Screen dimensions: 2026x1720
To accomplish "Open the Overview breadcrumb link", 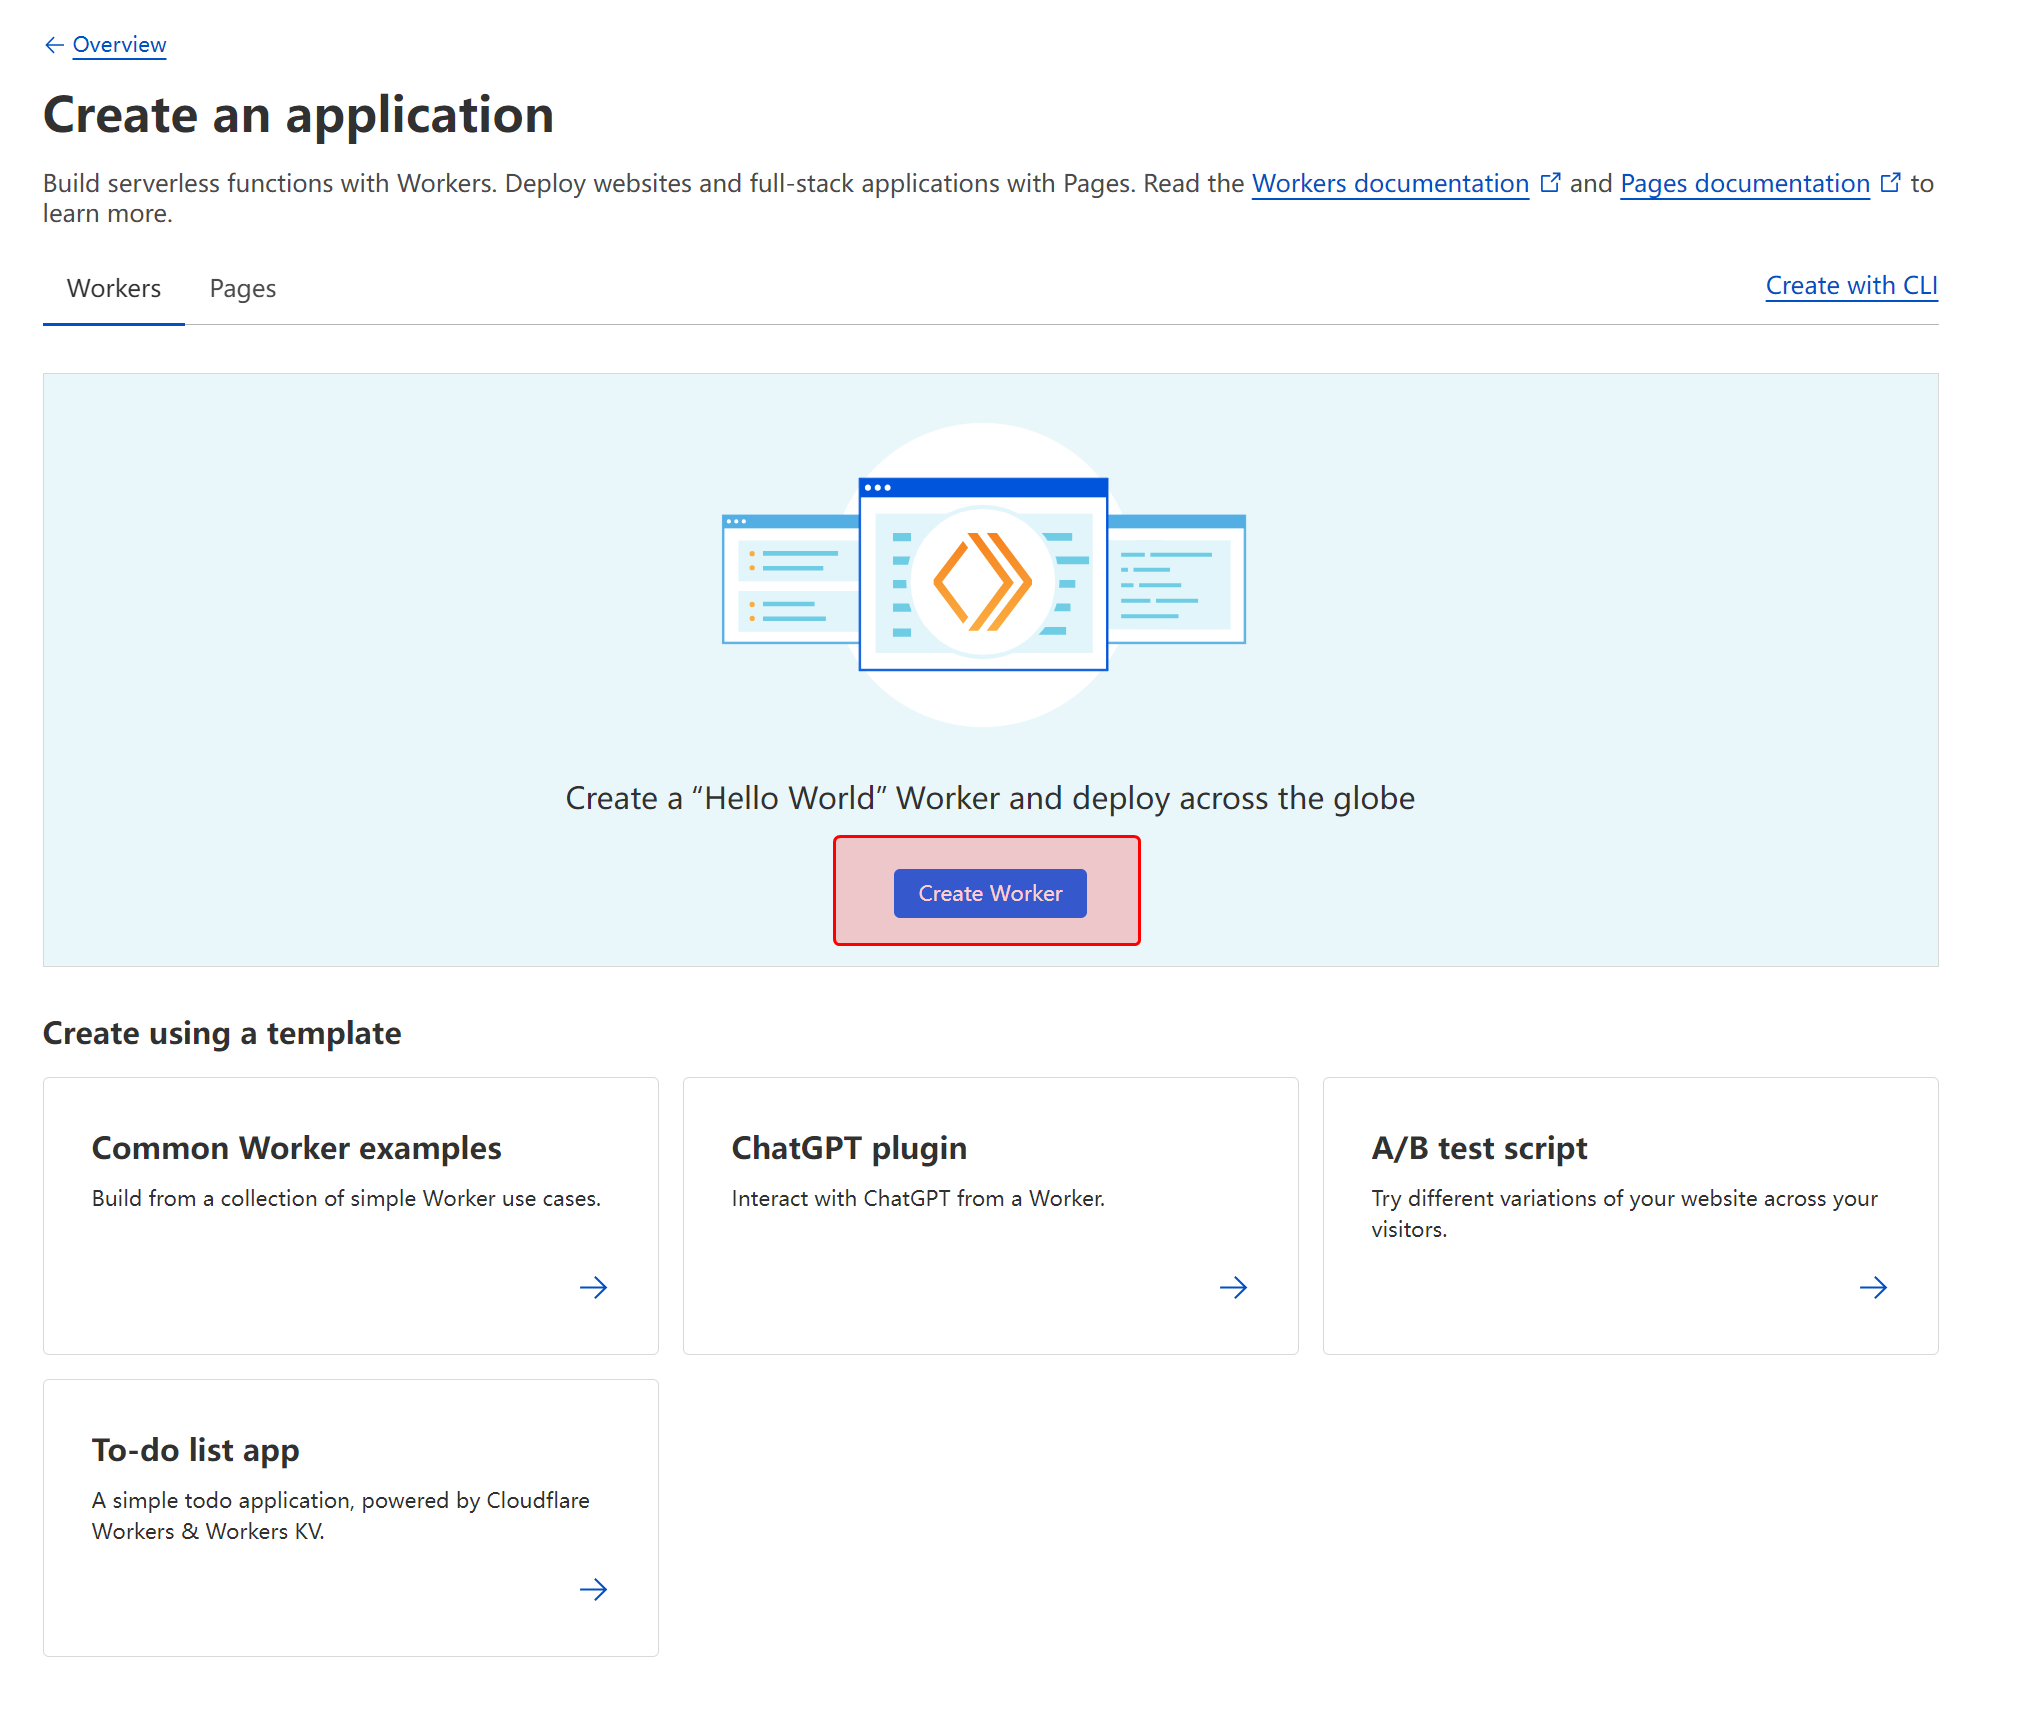I will tap(119, 45).
